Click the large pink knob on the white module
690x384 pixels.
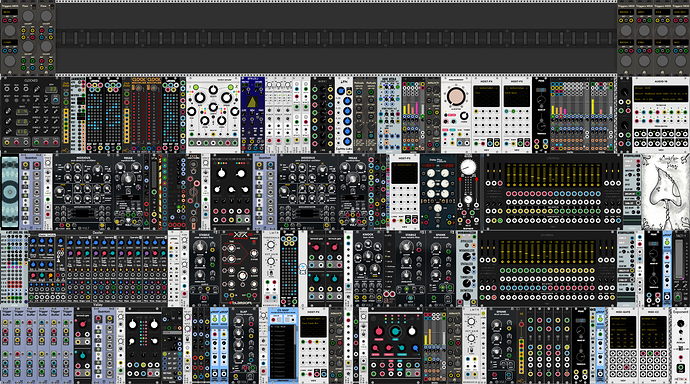click(x=455, y=96)
